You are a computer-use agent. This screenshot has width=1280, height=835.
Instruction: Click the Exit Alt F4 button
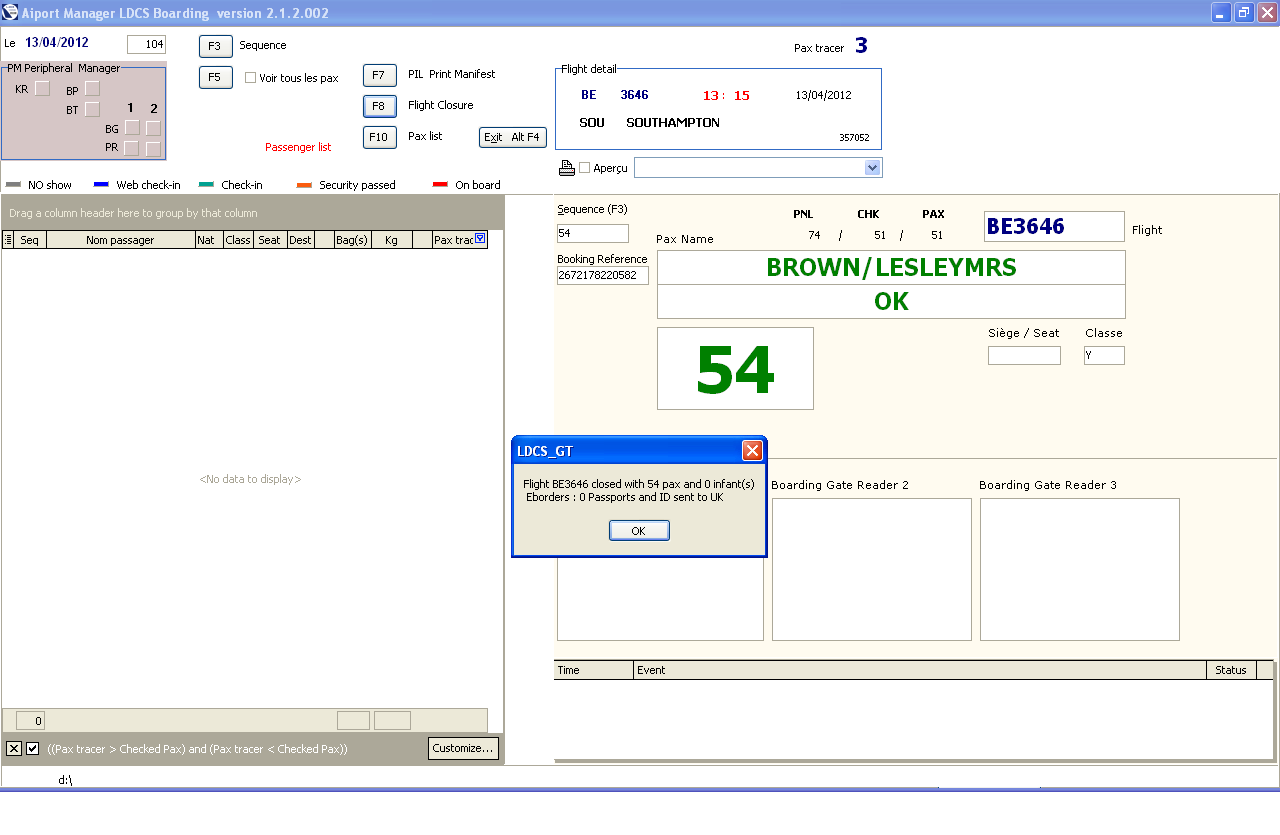(x=512, y=137)
